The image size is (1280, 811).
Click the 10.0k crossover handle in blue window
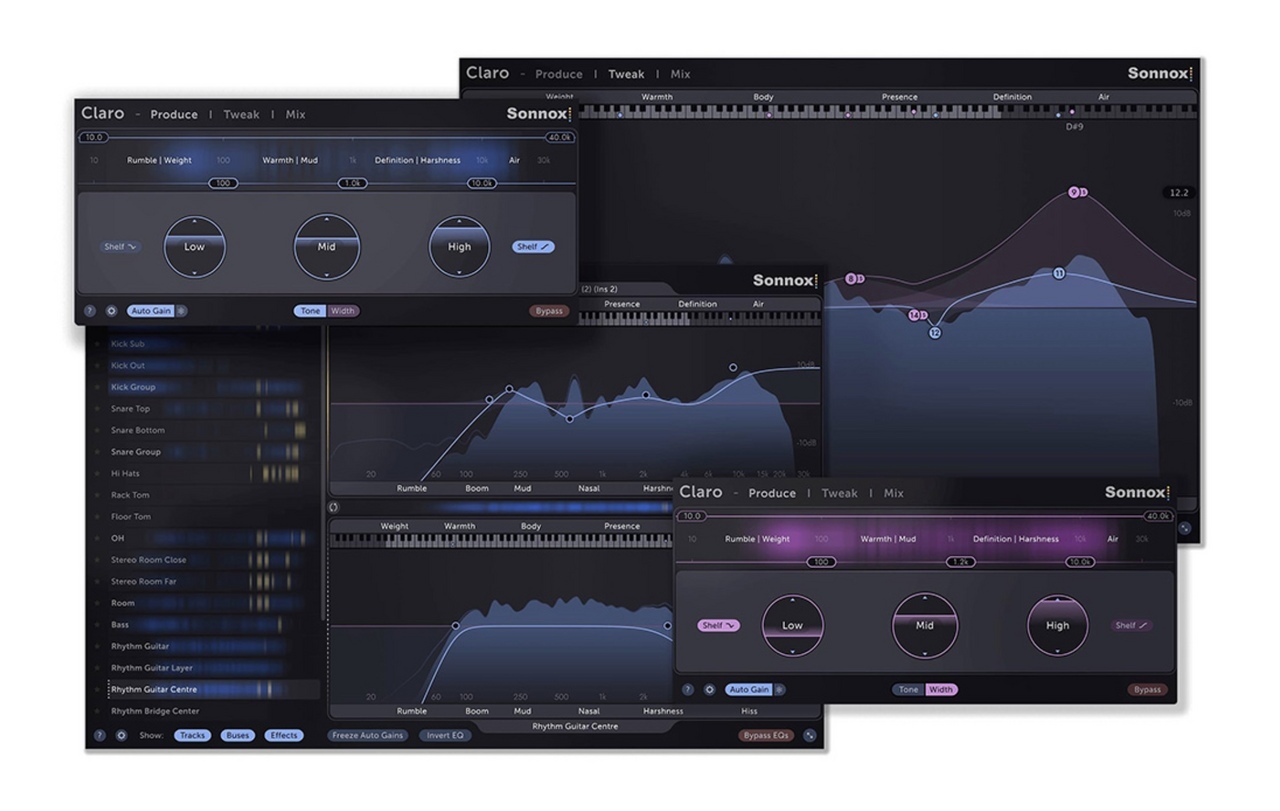482,183
